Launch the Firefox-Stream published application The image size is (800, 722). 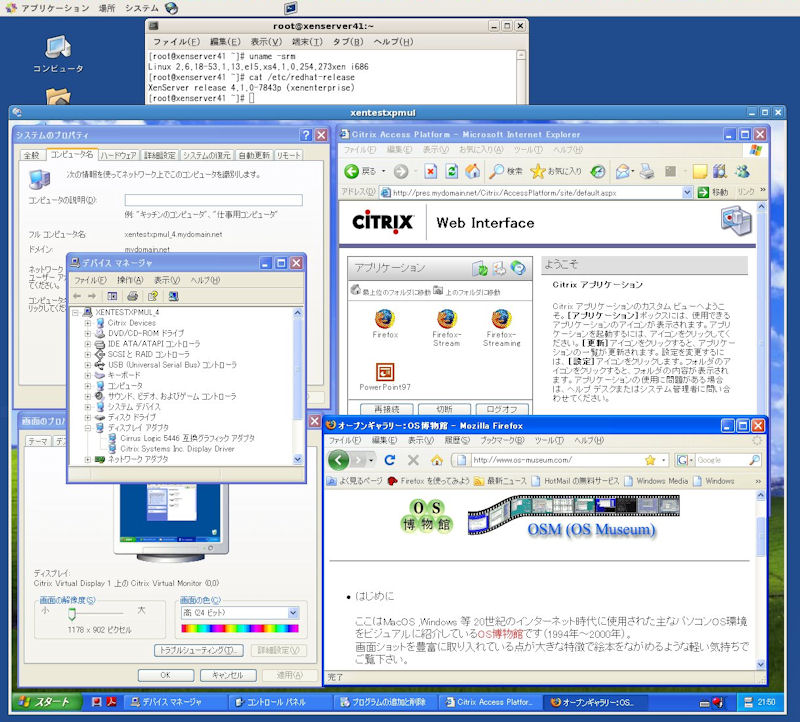[446, 319]
